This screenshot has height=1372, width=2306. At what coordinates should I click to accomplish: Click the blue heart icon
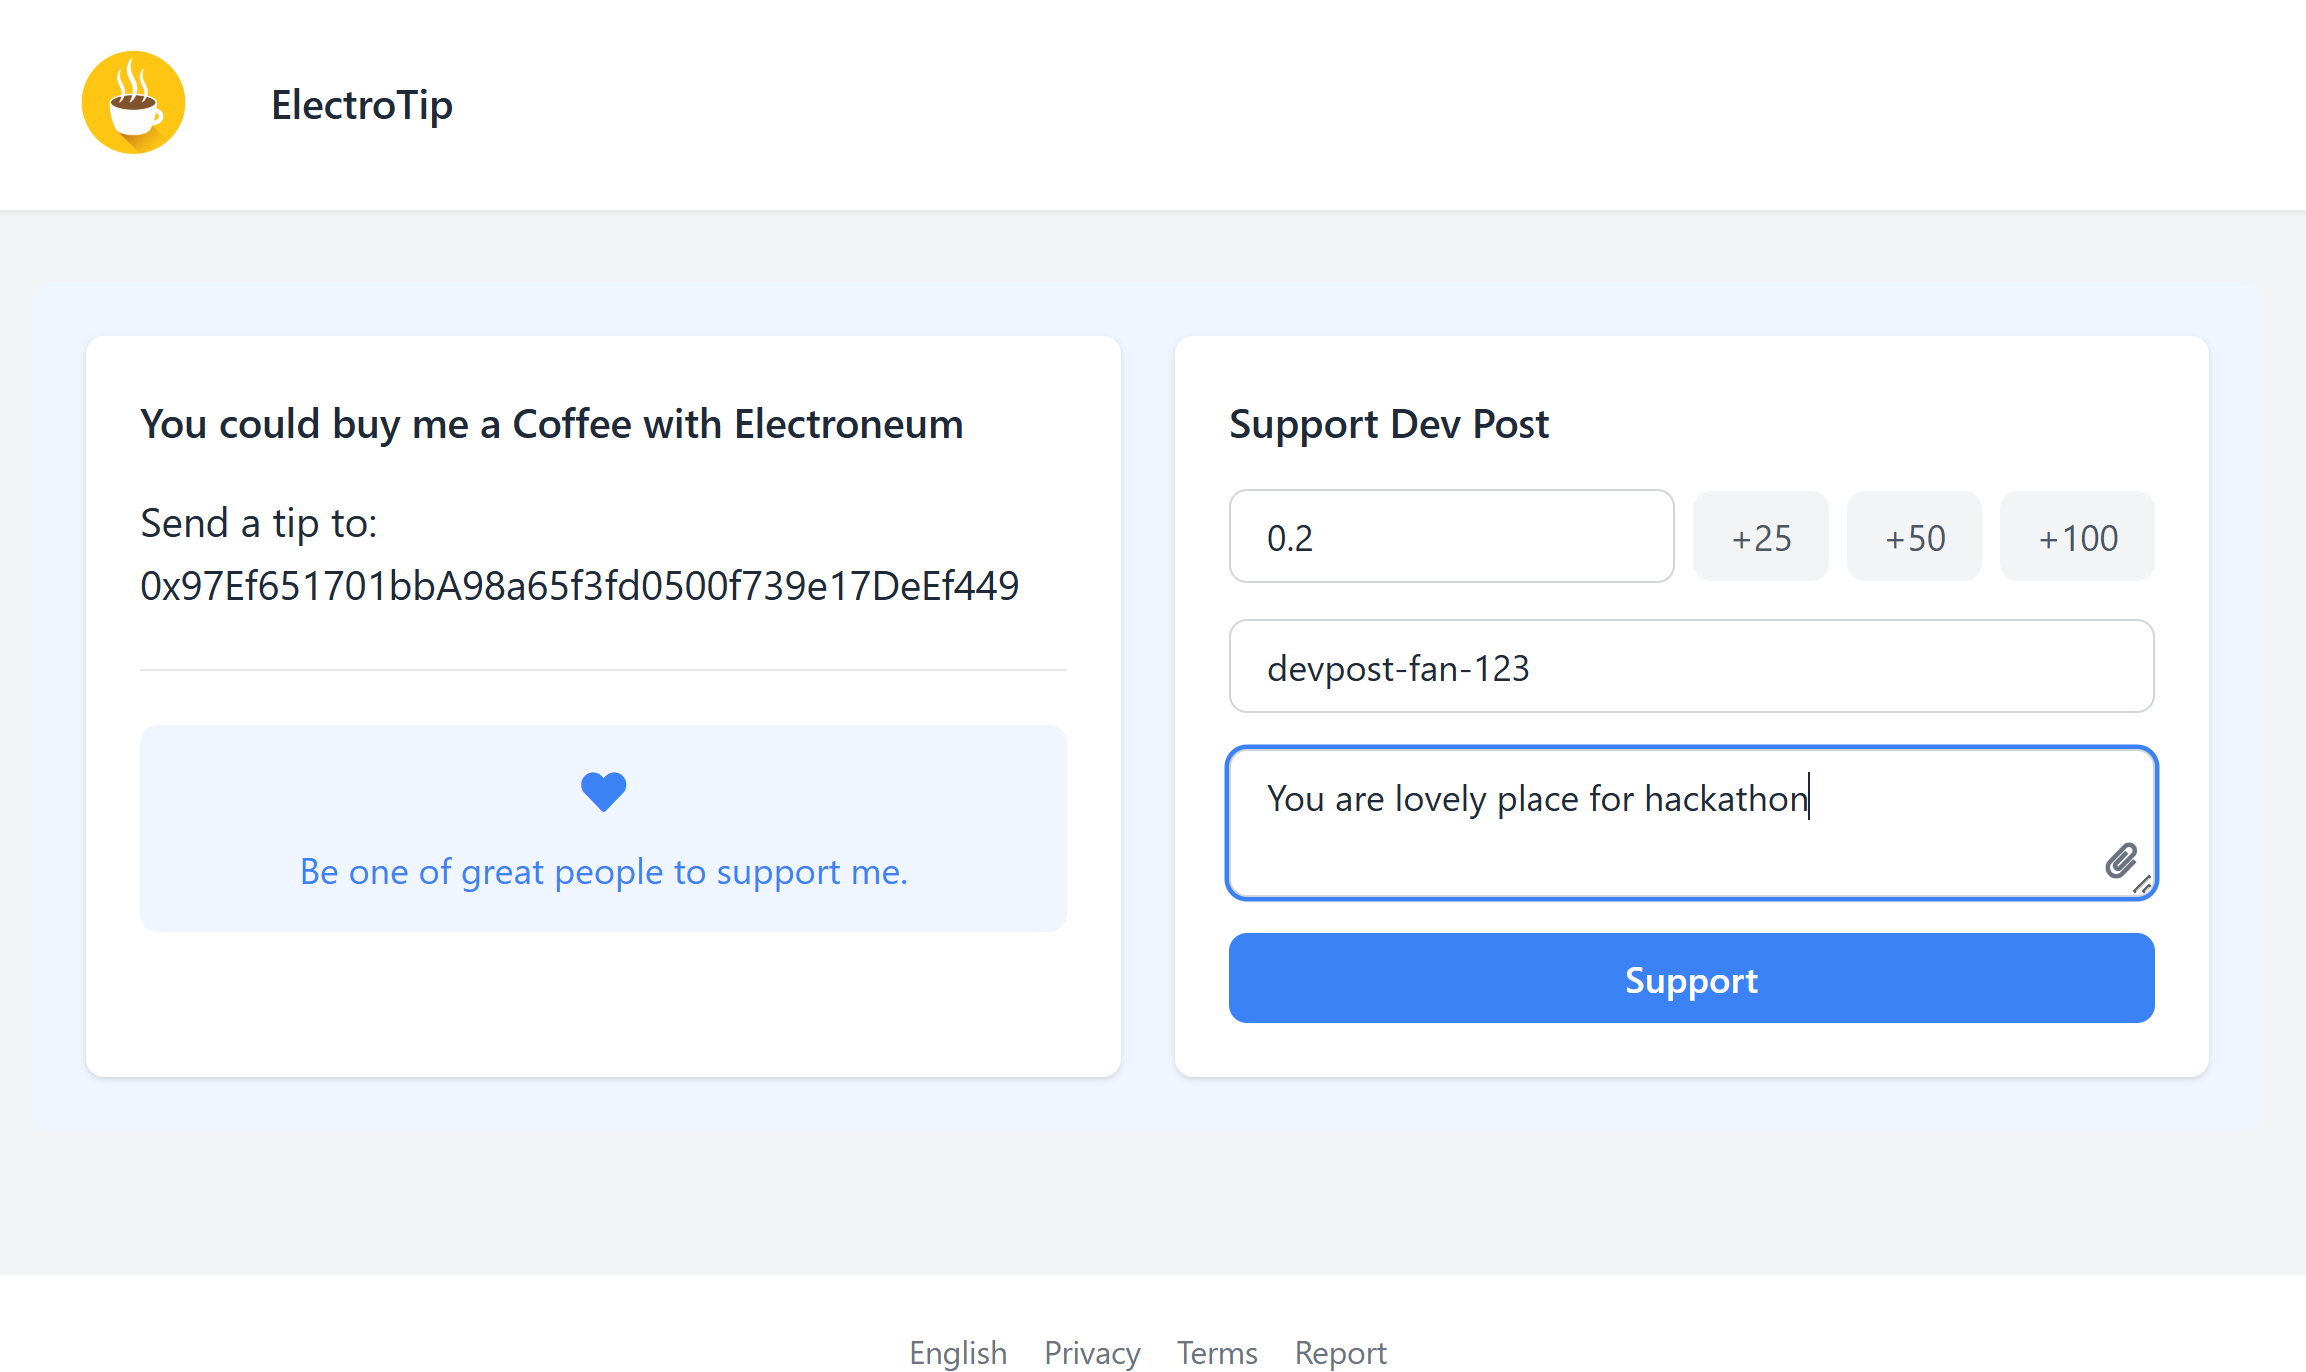pos(603,791)
